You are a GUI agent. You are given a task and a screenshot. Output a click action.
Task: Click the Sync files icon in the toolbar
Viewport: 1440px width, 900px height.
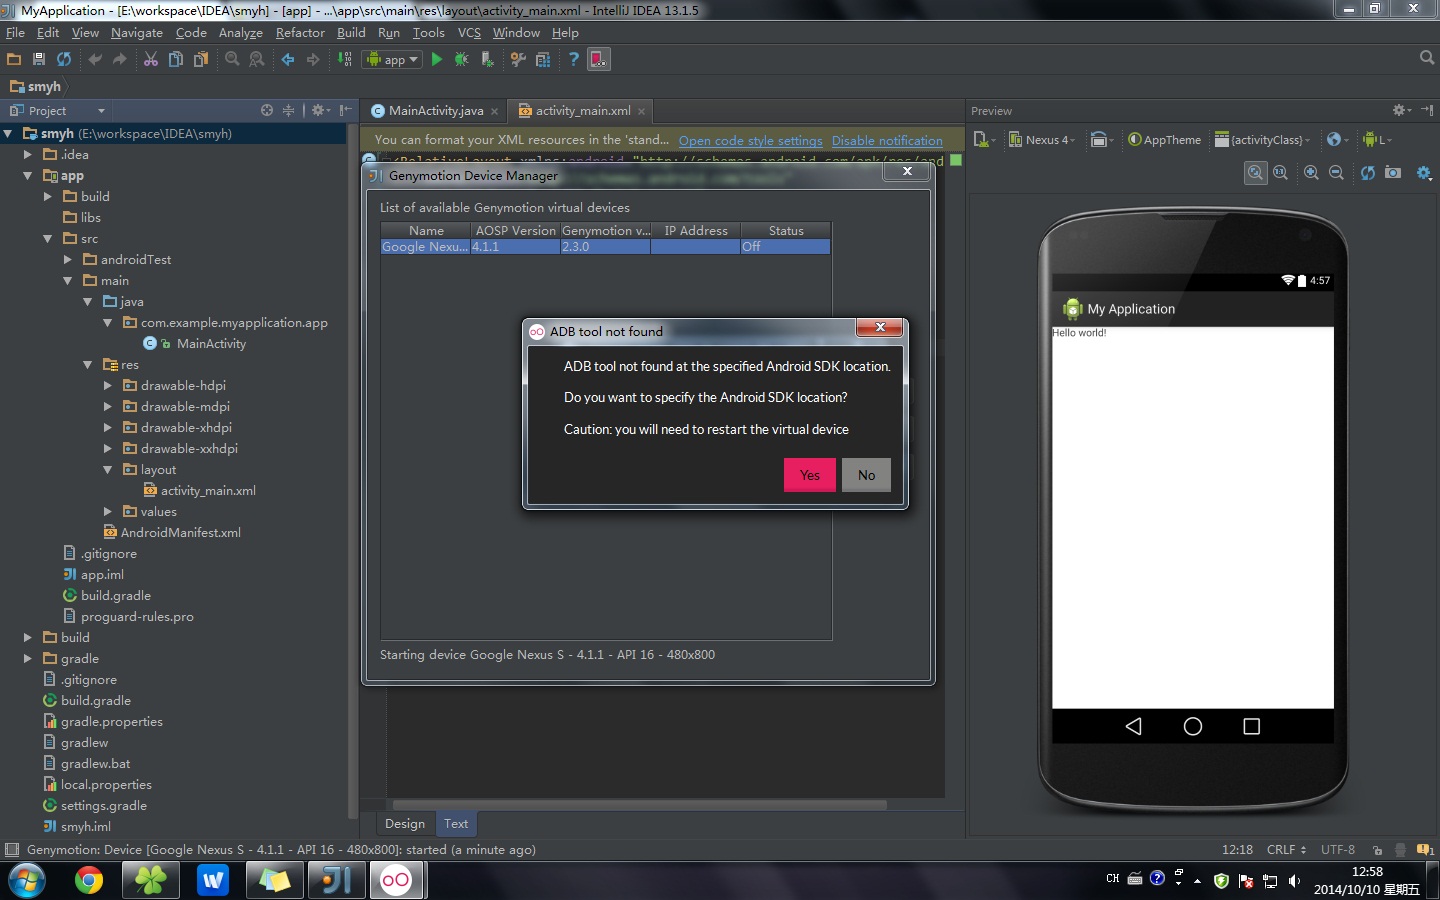64,59
